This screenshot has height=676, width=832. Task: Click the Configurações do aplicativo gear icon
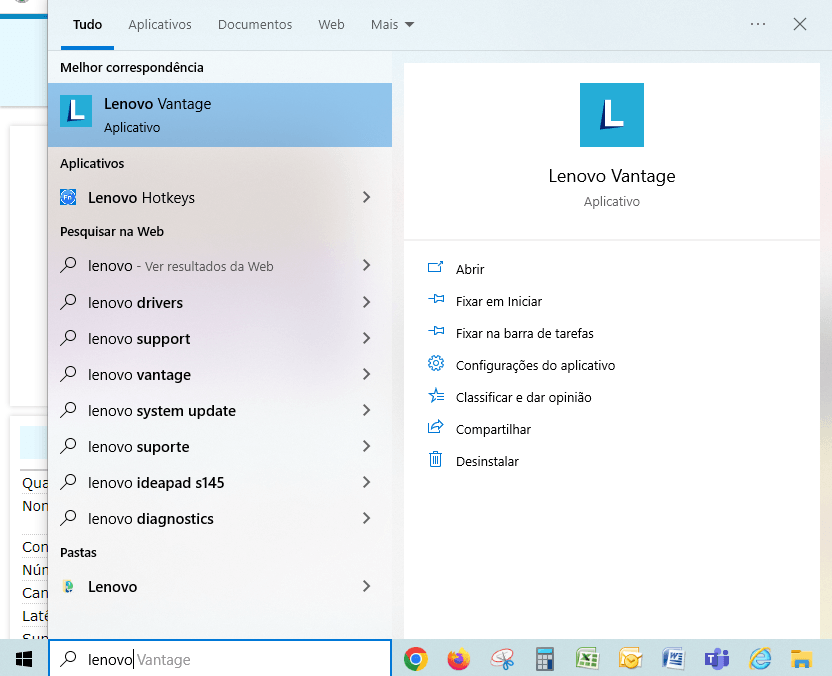pos(436,363)
